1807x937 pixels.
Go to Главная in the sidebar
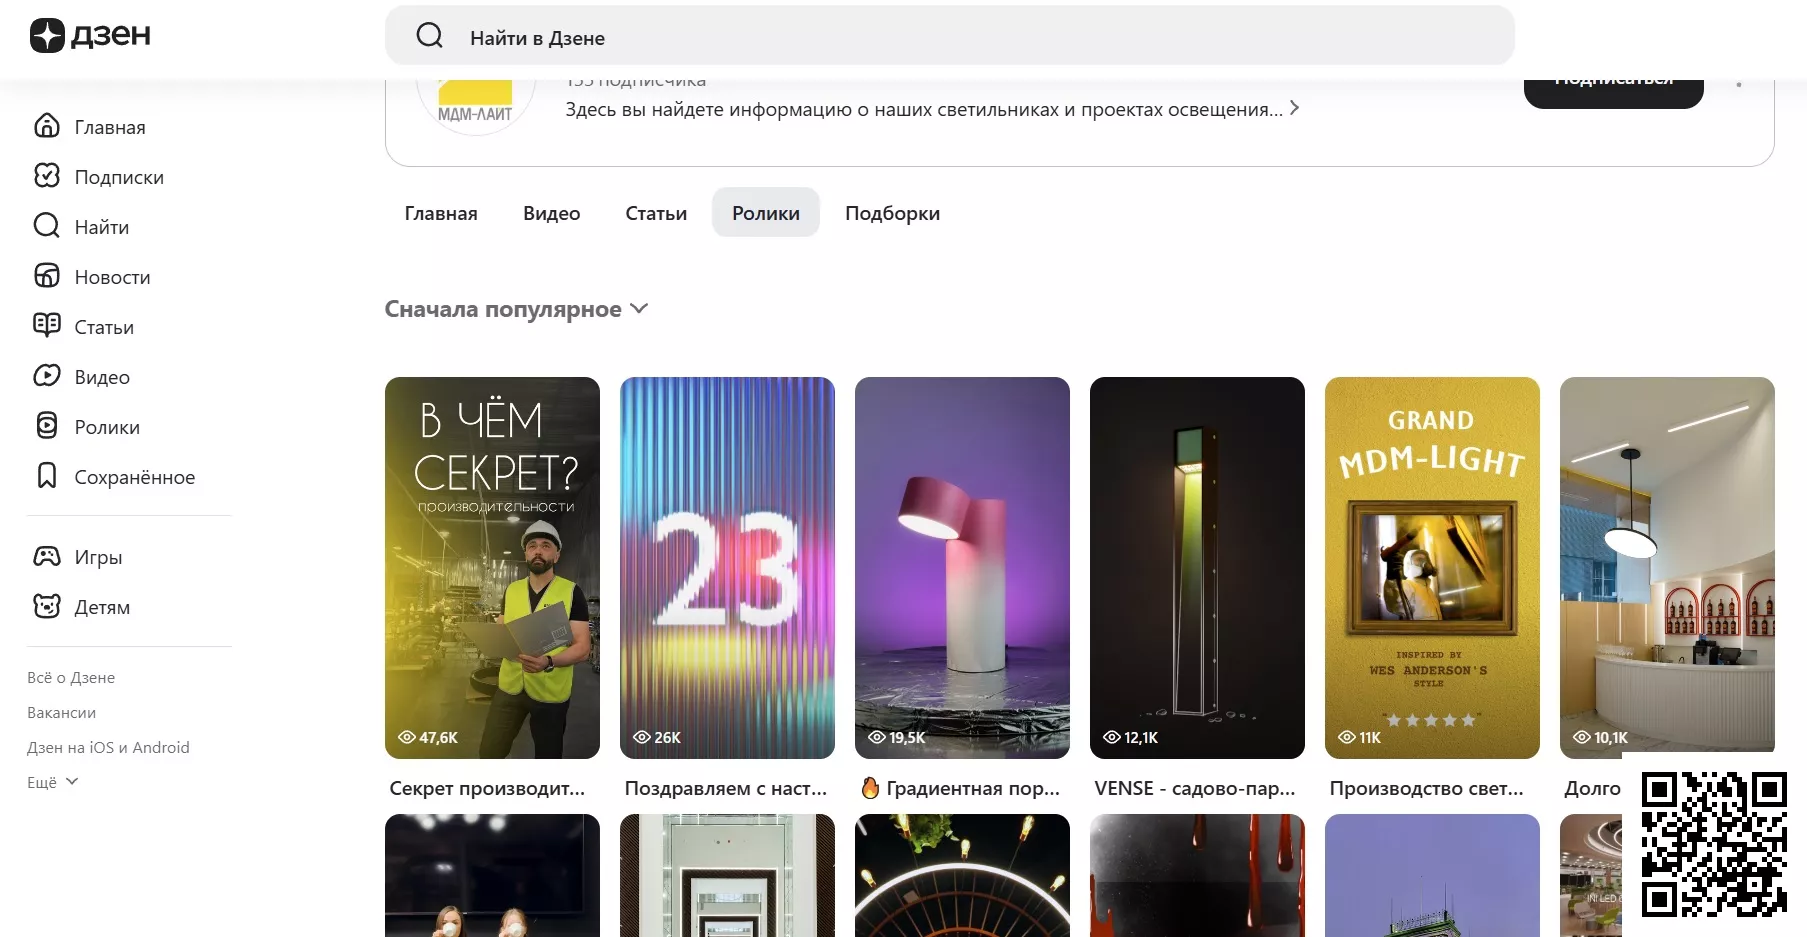110,127
